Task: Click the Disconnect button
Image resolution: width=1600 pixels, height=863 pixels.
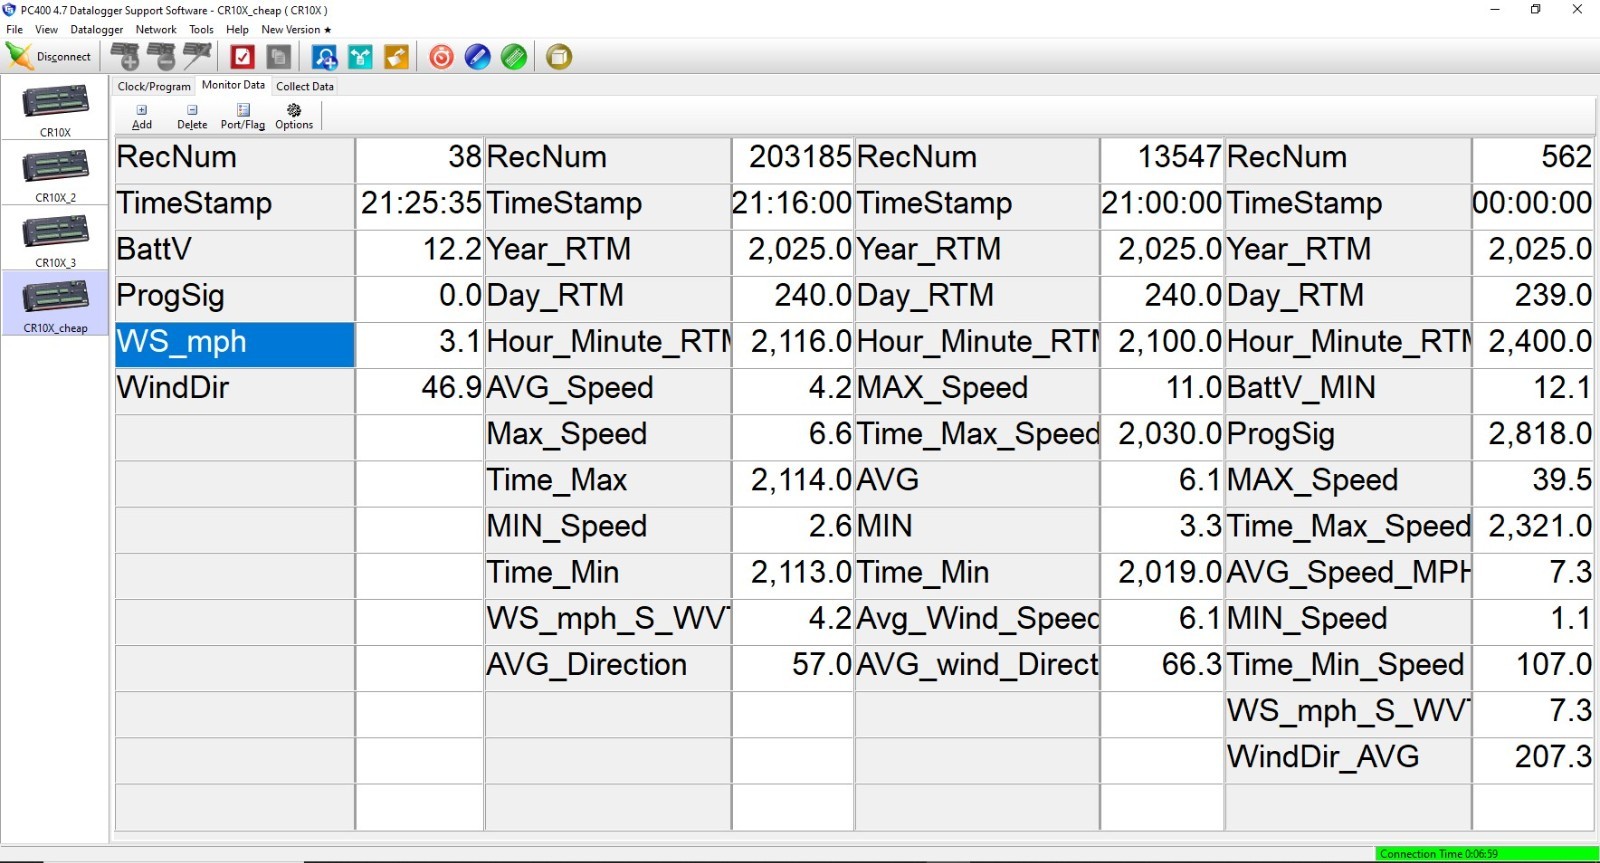Action: [x=49, y=57]
